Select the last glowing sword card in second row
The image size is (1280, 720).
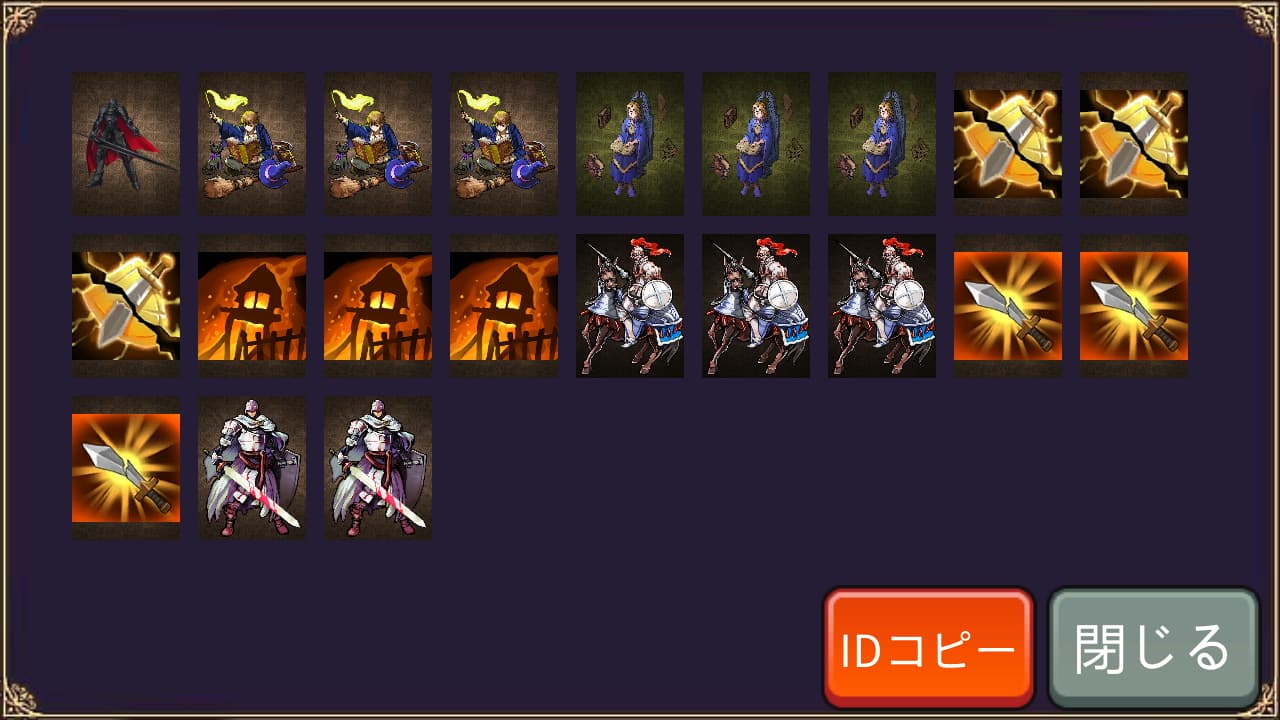tap(1134, 306)
